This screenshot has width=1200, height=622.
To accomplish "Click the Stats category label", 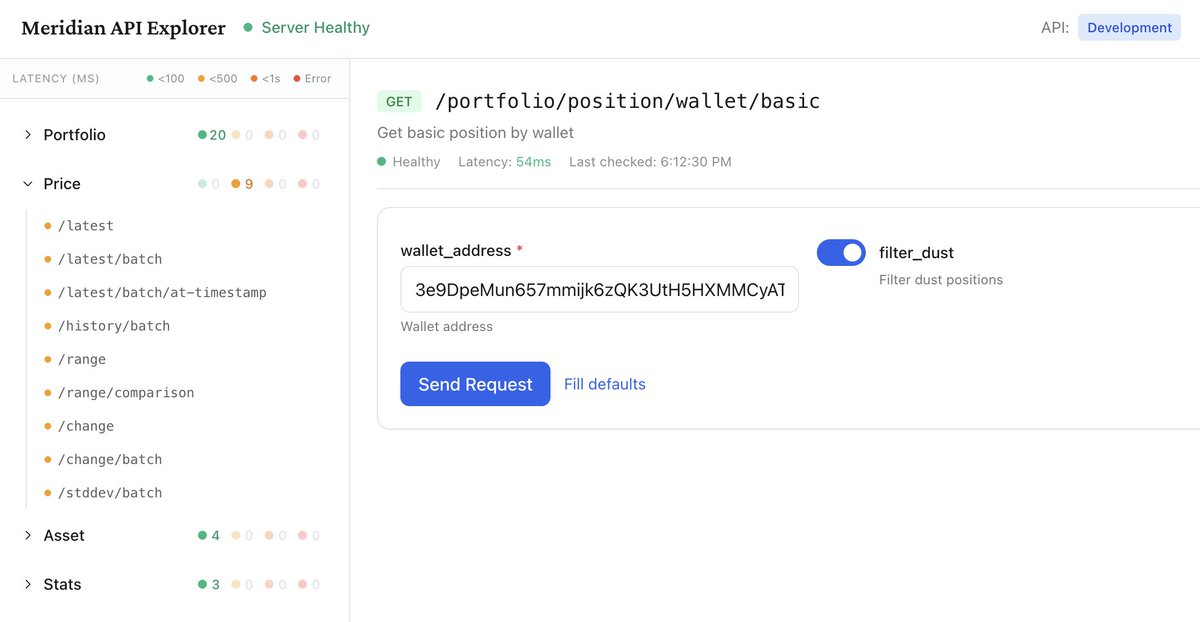I will coord(62,585).
